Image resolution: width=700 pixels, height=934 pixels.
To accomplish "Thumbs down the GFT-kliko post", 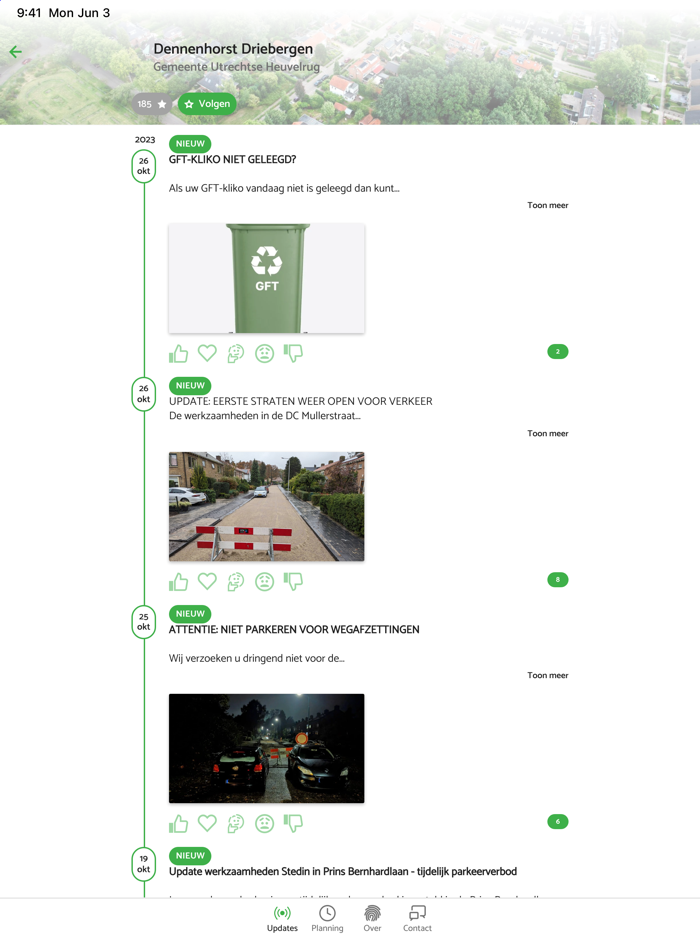I will [293, 353].
